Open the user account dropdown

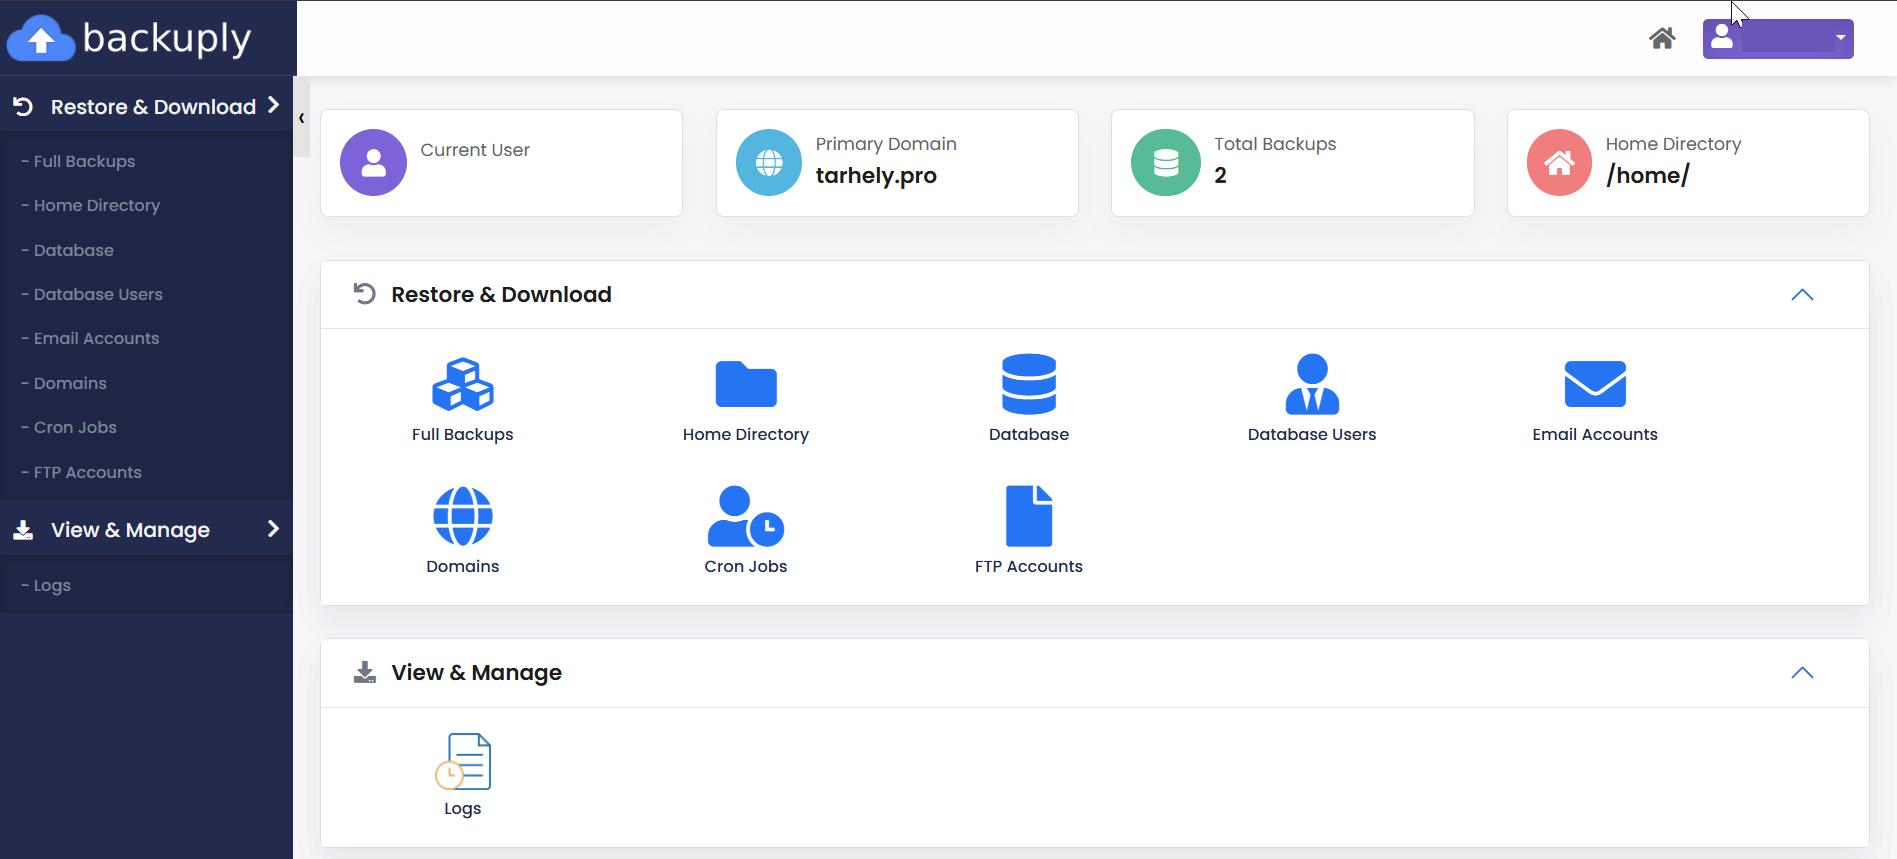pos(1778,39)
